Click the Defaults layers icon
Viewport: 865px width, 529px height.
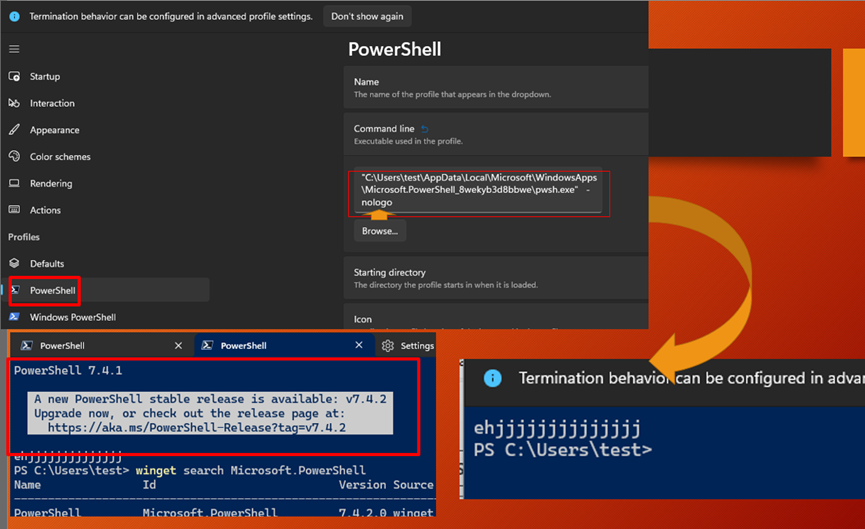[x=14, y=263]
